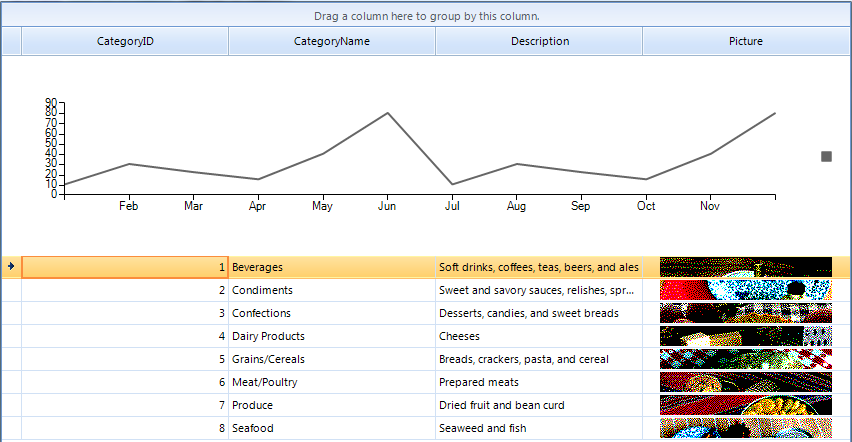
Task: Click the Produce category name cell
Action: 331,405
